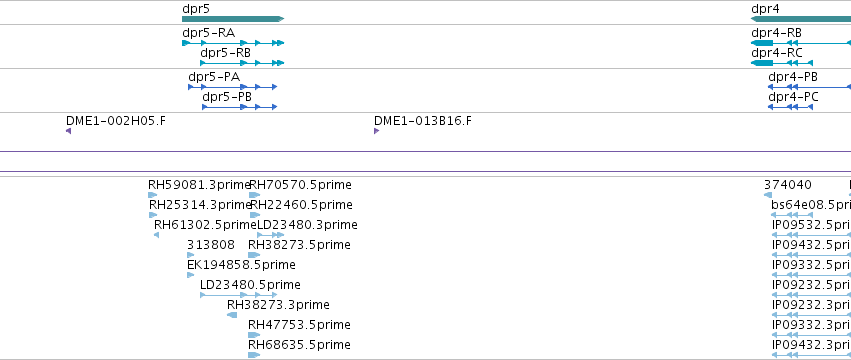Select the IP09532.5prime alignment feature
The width and height of the screenshot is (851, 360).
(811, 235)
